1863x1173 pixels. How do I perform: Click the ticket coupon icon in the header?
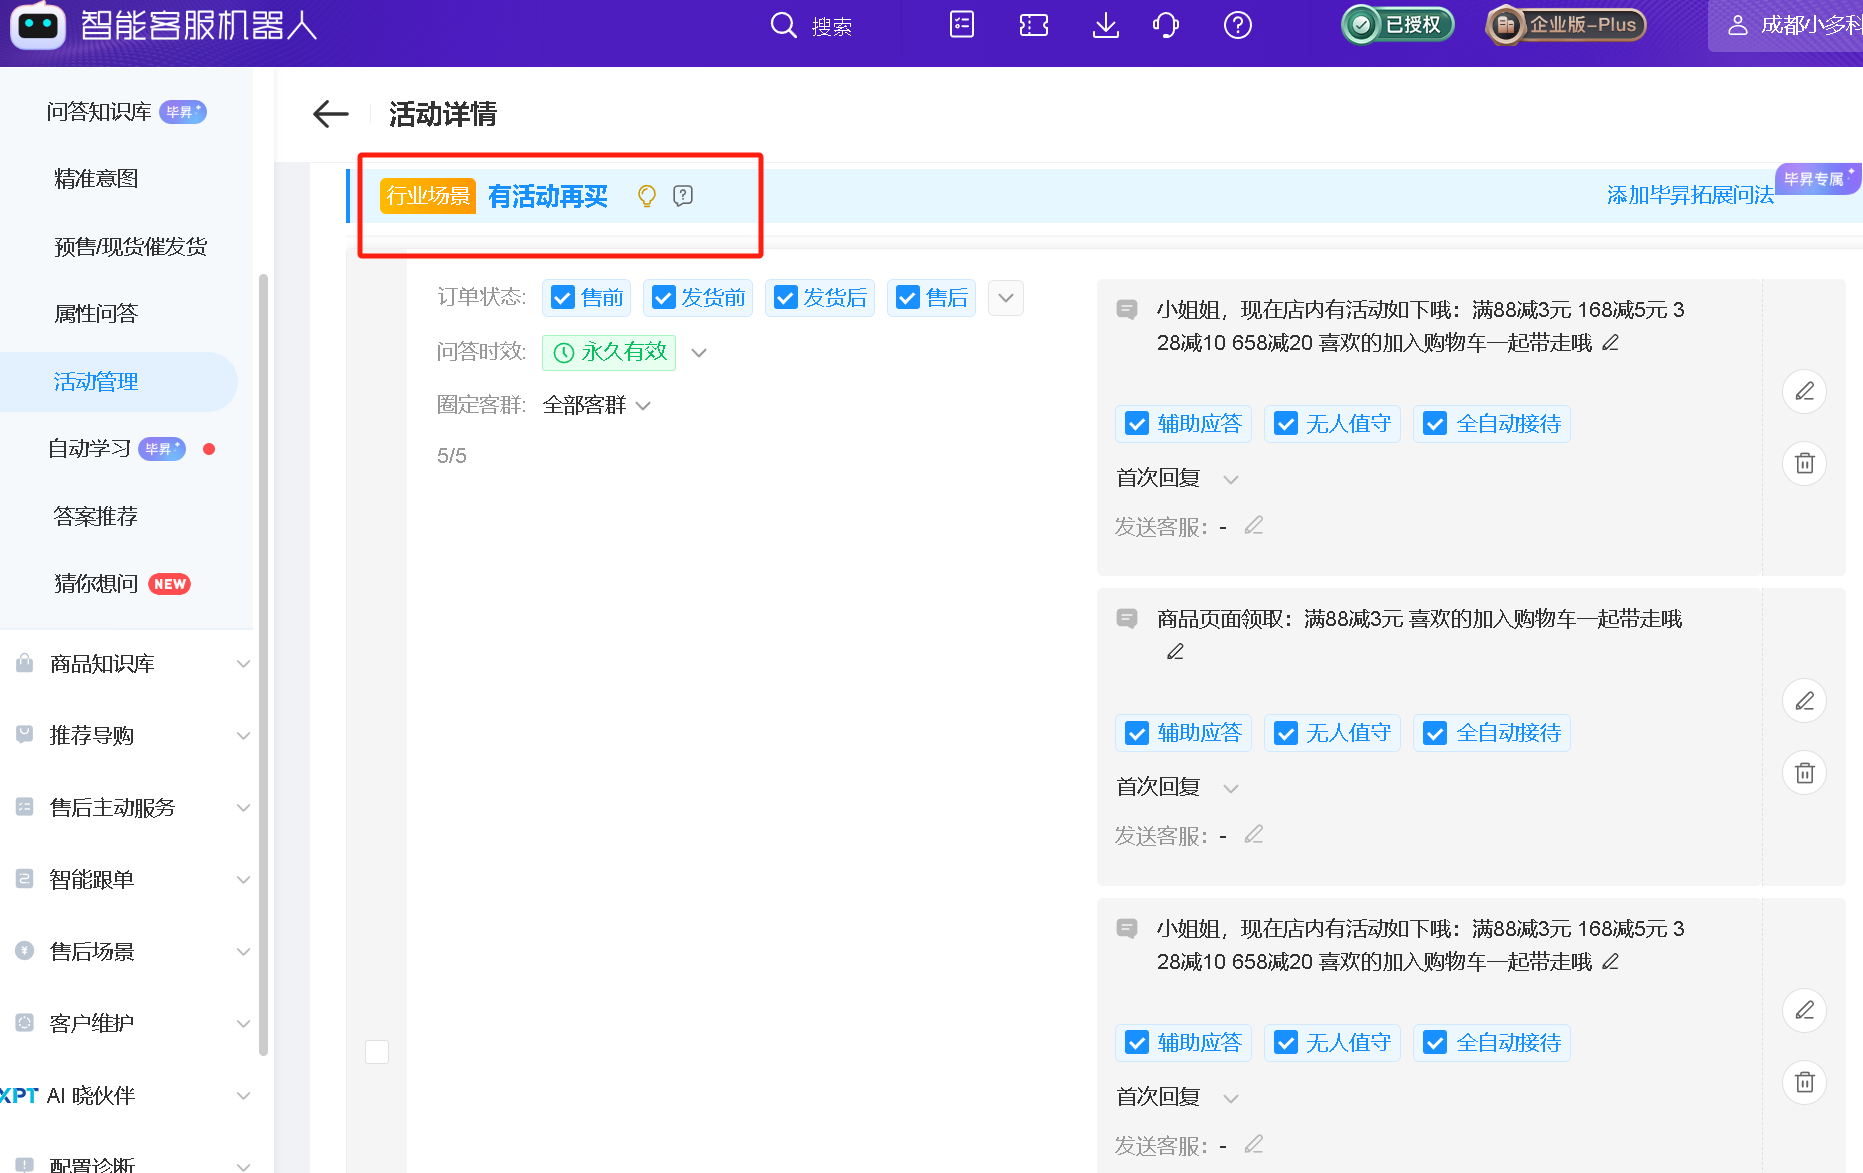pyautogui.click(x=1034, y=25)
